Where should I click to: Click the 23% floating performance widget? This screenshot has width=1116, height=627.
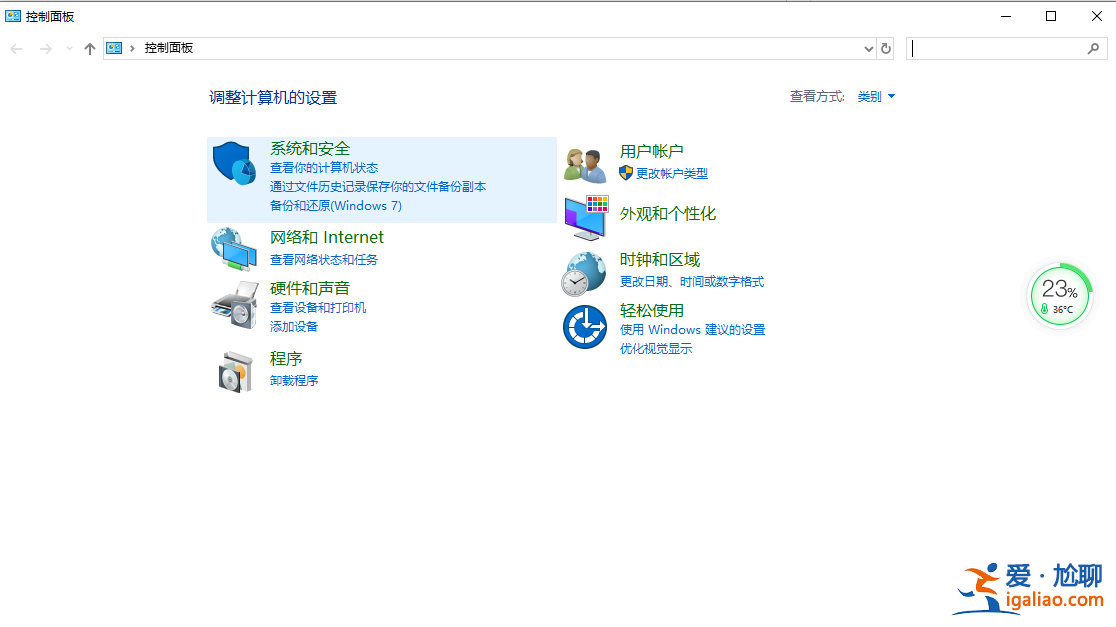(1060, 295)
